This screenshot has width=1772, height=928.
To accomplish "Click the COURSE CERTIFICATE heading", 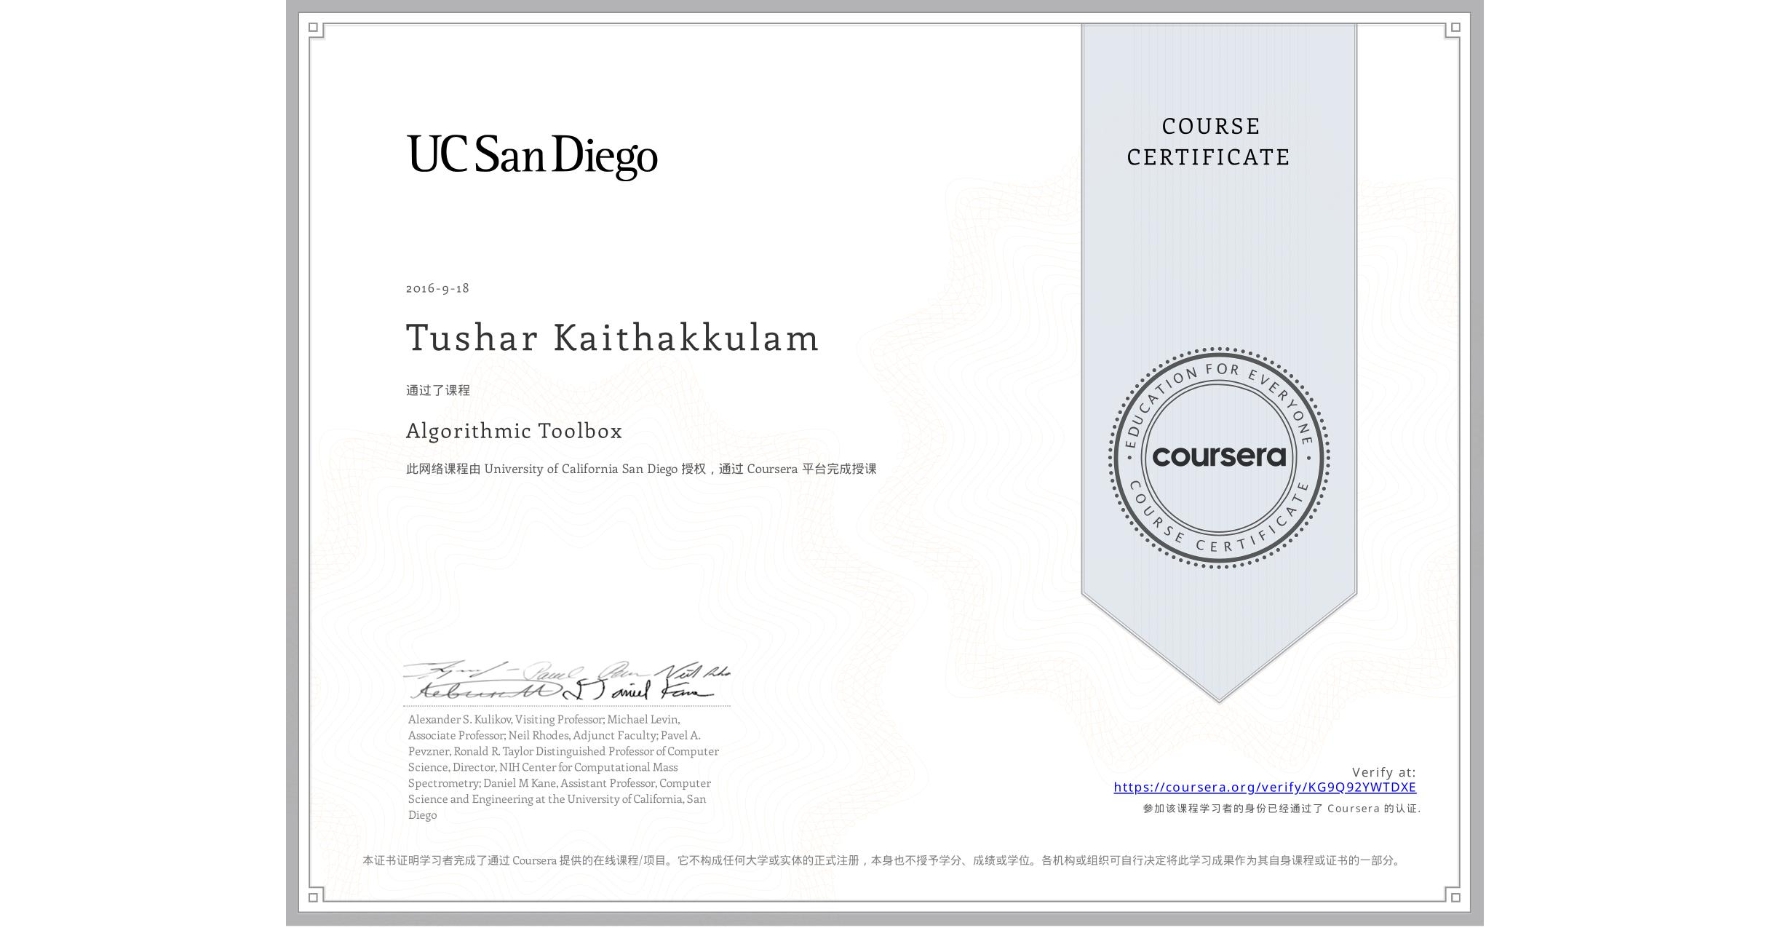I will pyautogui.click(x=1209, y=142).
